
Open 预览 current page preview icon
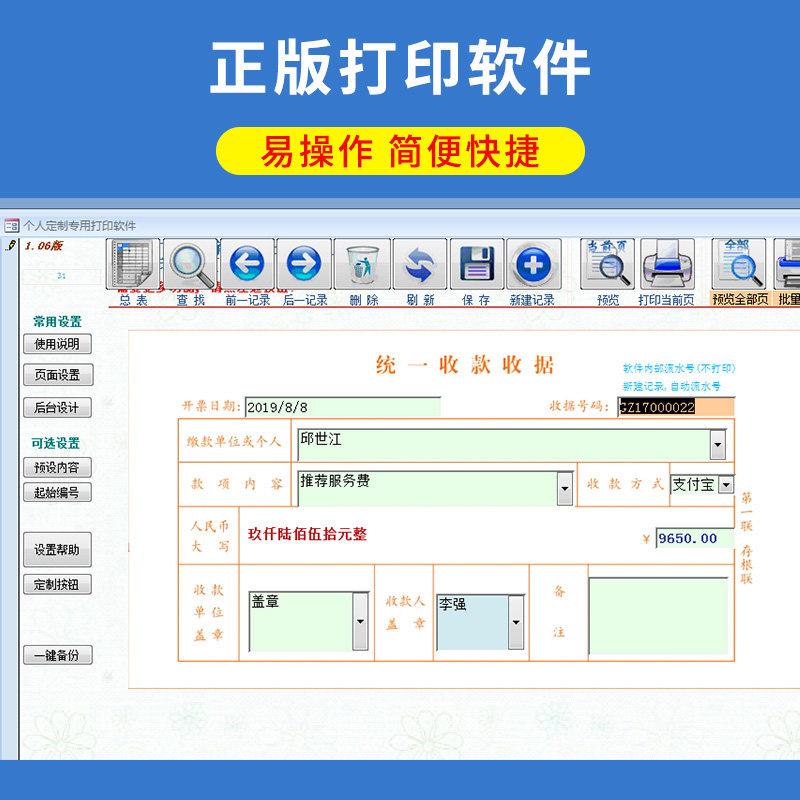click(x=607, y=264)
